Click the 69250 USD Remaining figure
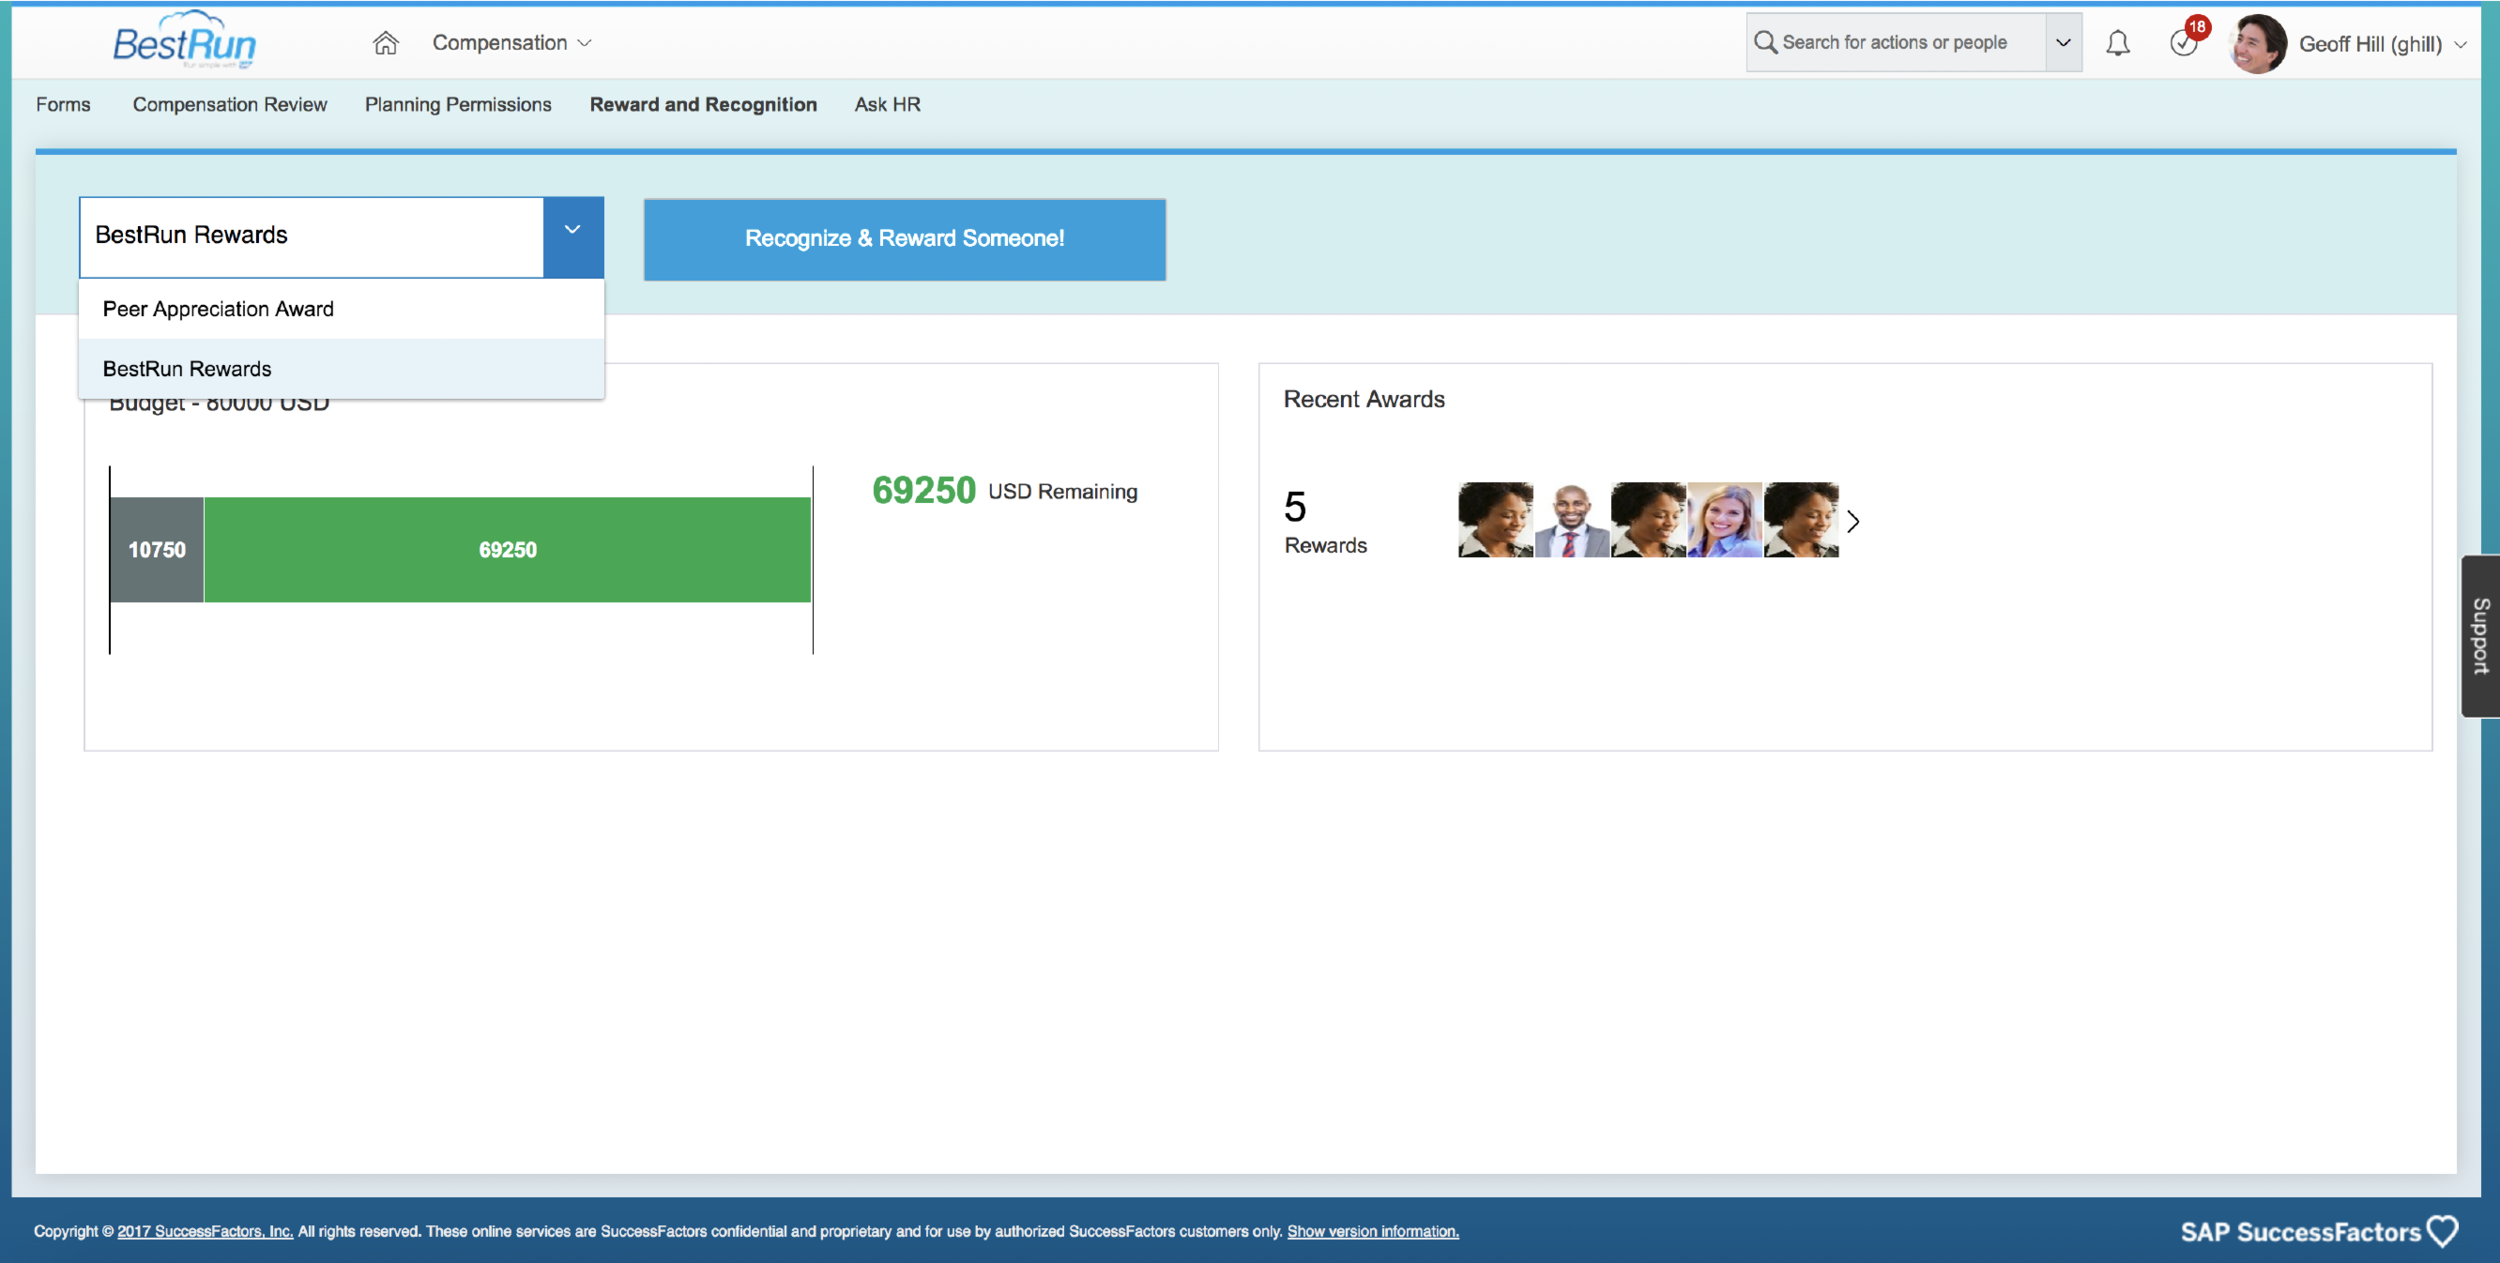The width and height of the screenshot is (2500, 1263). pos(1005,491)
